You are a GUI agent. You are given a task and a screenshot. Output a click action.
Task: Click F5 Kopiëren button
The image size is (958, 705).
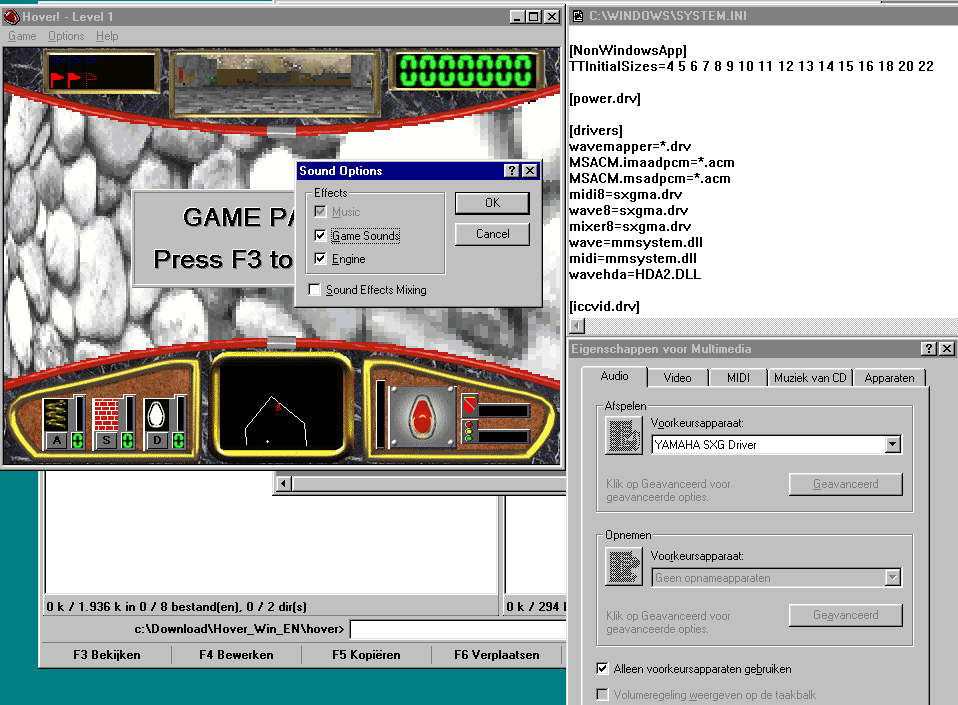367,655
